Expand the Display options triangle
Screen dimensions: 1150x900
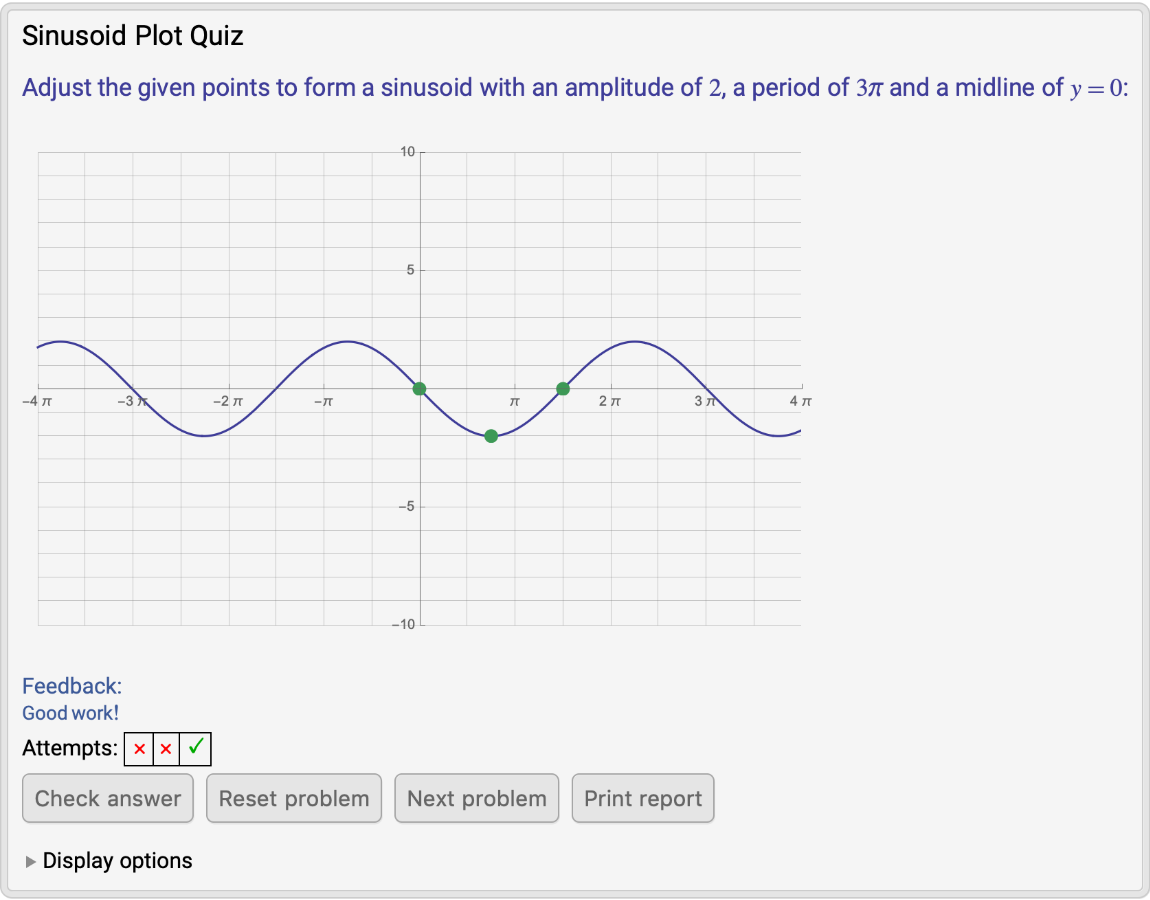tap(31, 861)
